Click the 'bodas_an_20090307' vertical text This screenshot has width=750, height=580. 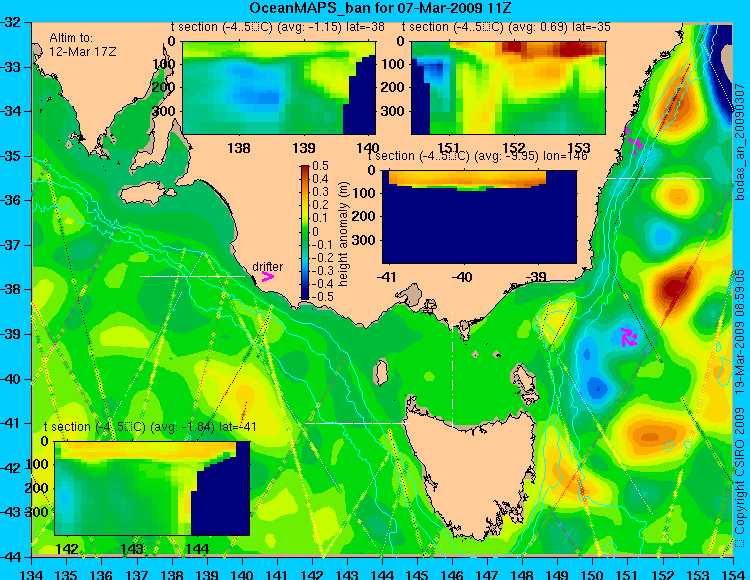coord(740,142)
